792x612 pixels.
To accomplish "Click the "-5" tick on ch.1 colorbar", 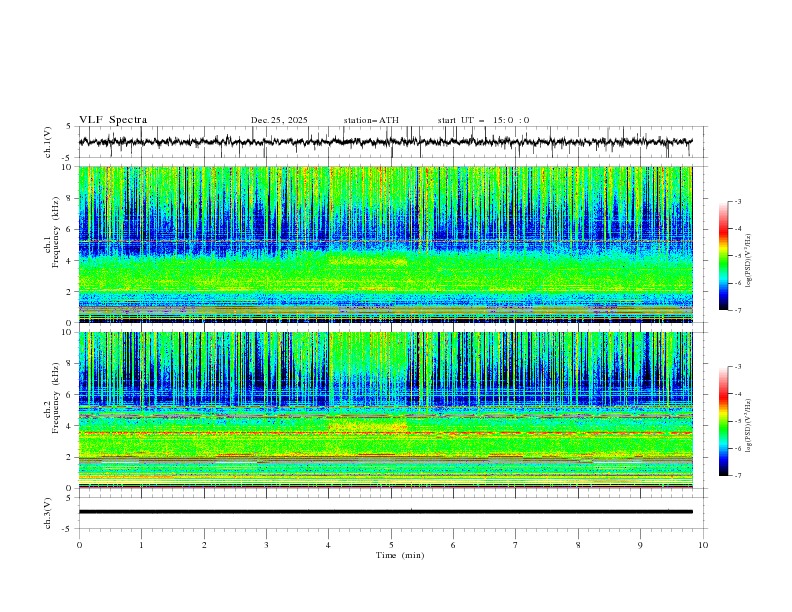I will tap(737, 256).
